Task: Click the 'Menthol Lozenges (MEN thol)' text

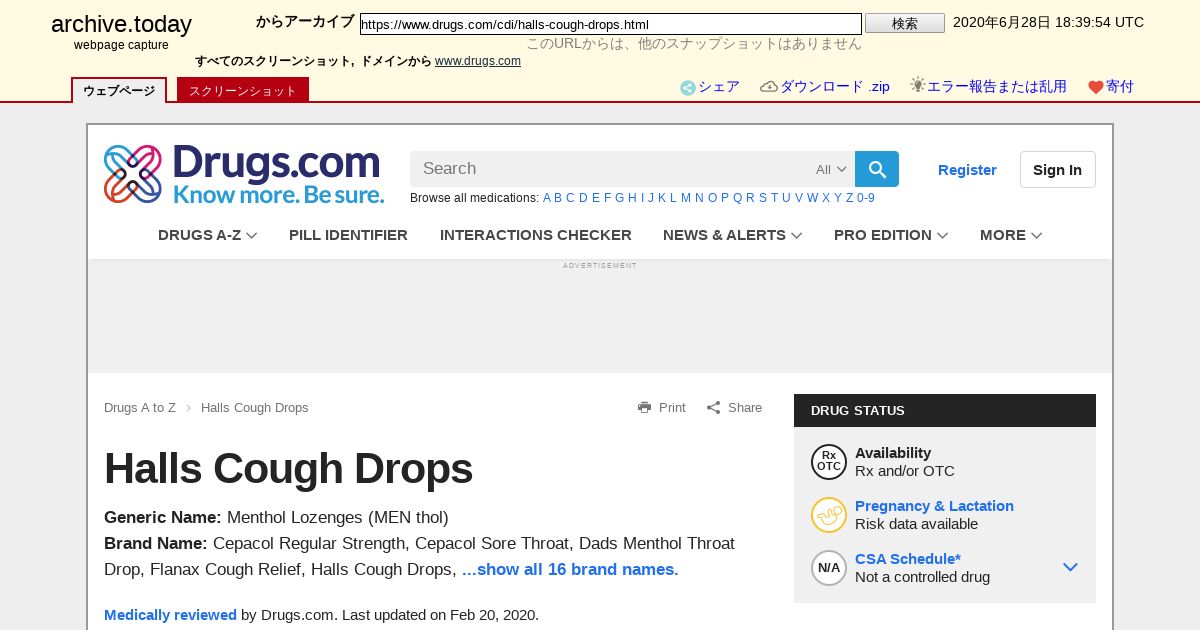Action: [338, 517]
